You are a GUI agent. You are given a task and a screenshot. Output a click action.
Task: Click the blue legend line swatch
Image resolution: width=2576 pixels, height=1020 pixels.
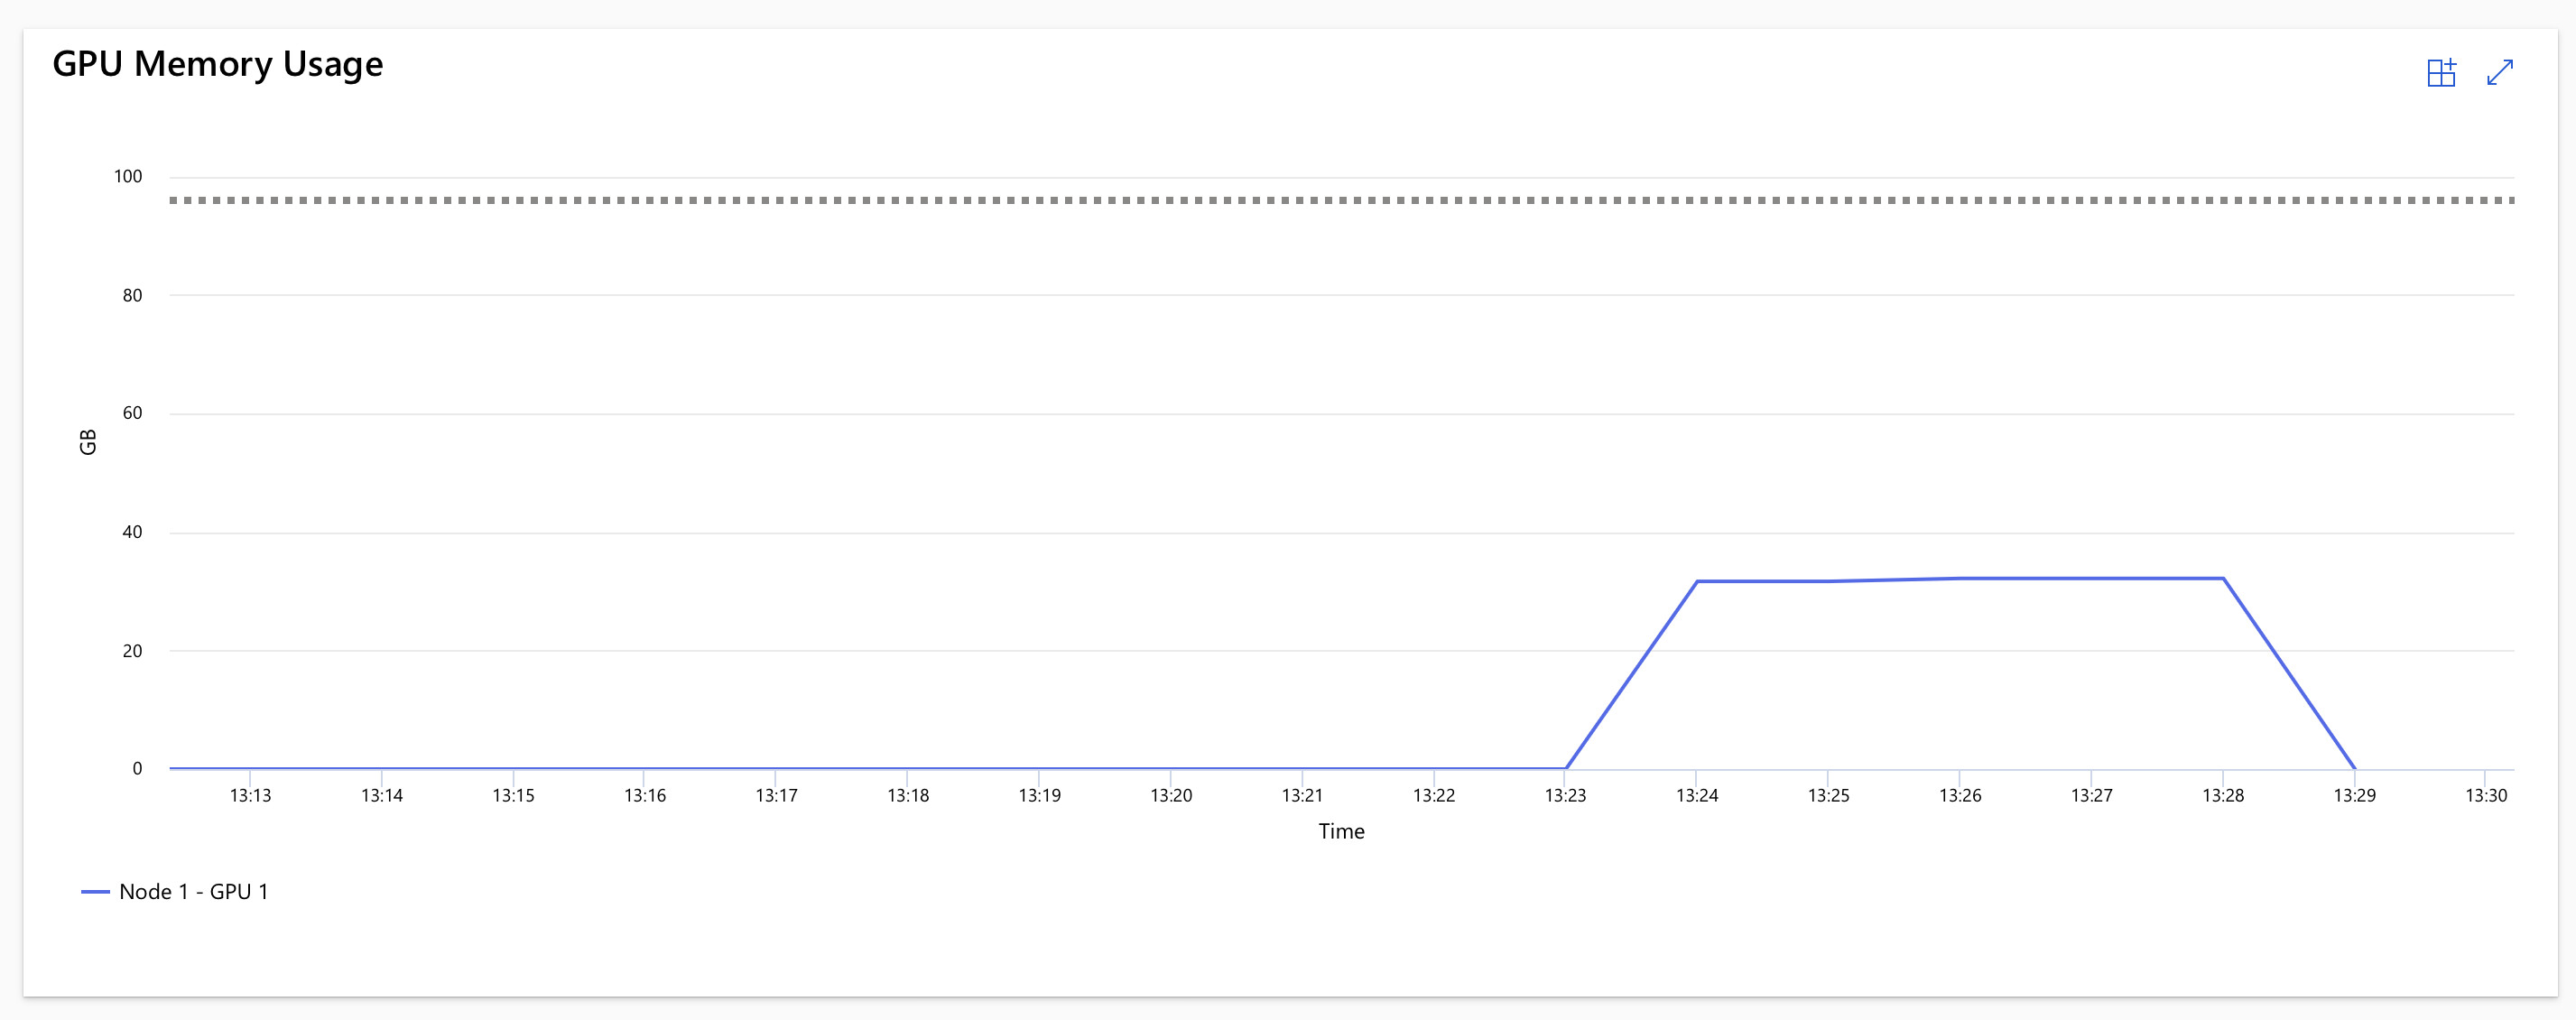click(95, 891)
